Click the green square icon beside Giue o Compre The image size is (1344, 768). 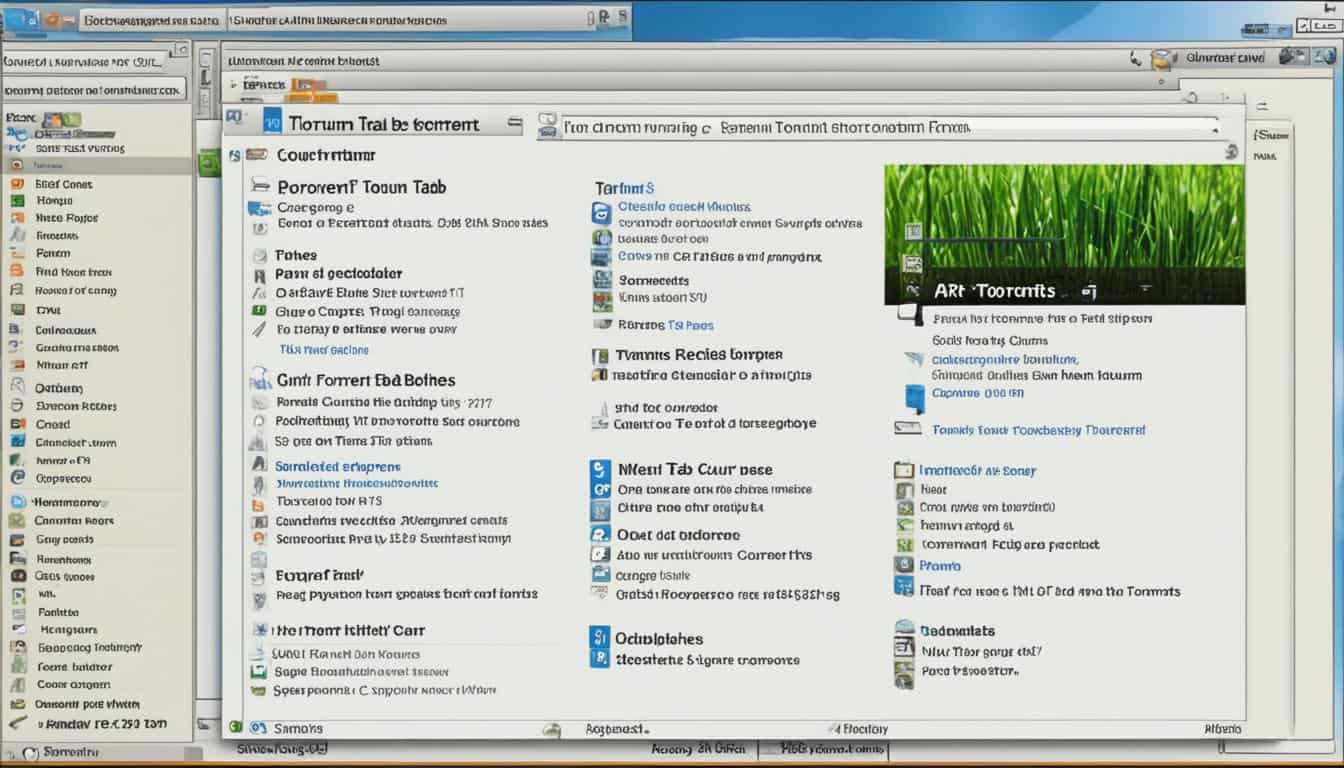258,311
